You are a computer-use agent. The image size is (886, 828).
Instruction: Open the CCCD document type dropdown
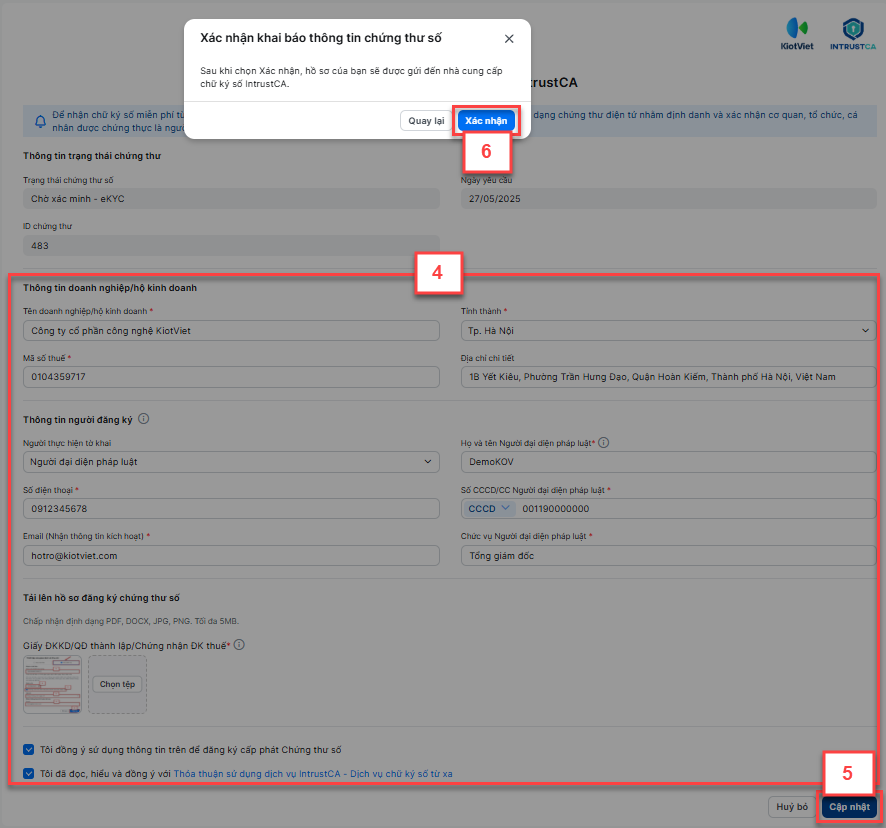coord(488,509)
